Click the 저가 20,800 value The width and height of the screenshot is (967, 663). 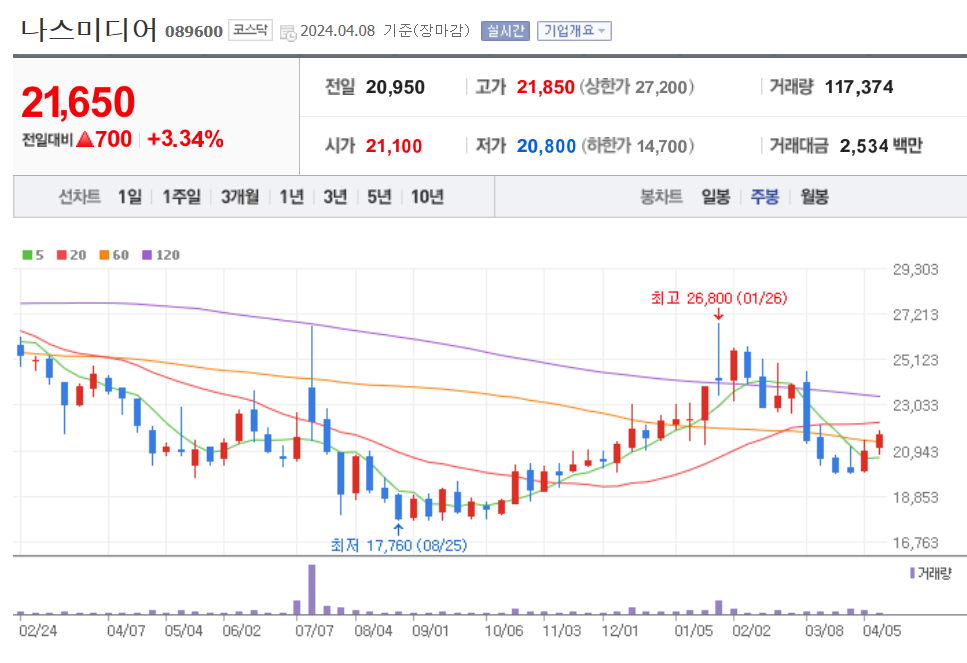(546, 146)
